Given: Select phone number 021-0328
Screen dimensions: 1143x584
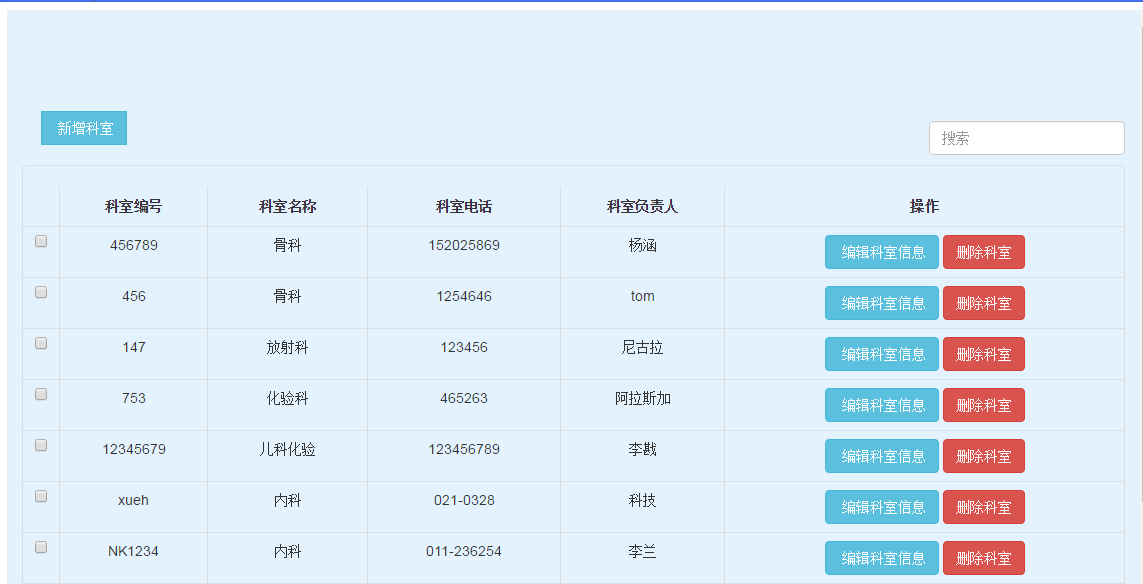Looking at the screenshot, I should (464, 501).
